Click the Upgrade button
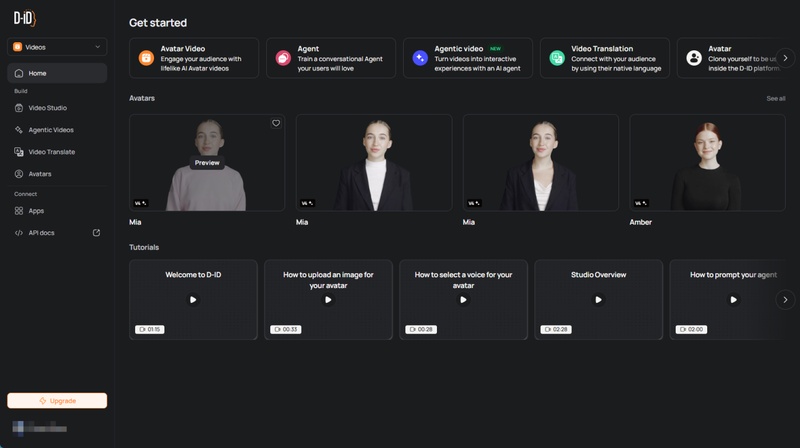800x448 pixels. [57, 401]
